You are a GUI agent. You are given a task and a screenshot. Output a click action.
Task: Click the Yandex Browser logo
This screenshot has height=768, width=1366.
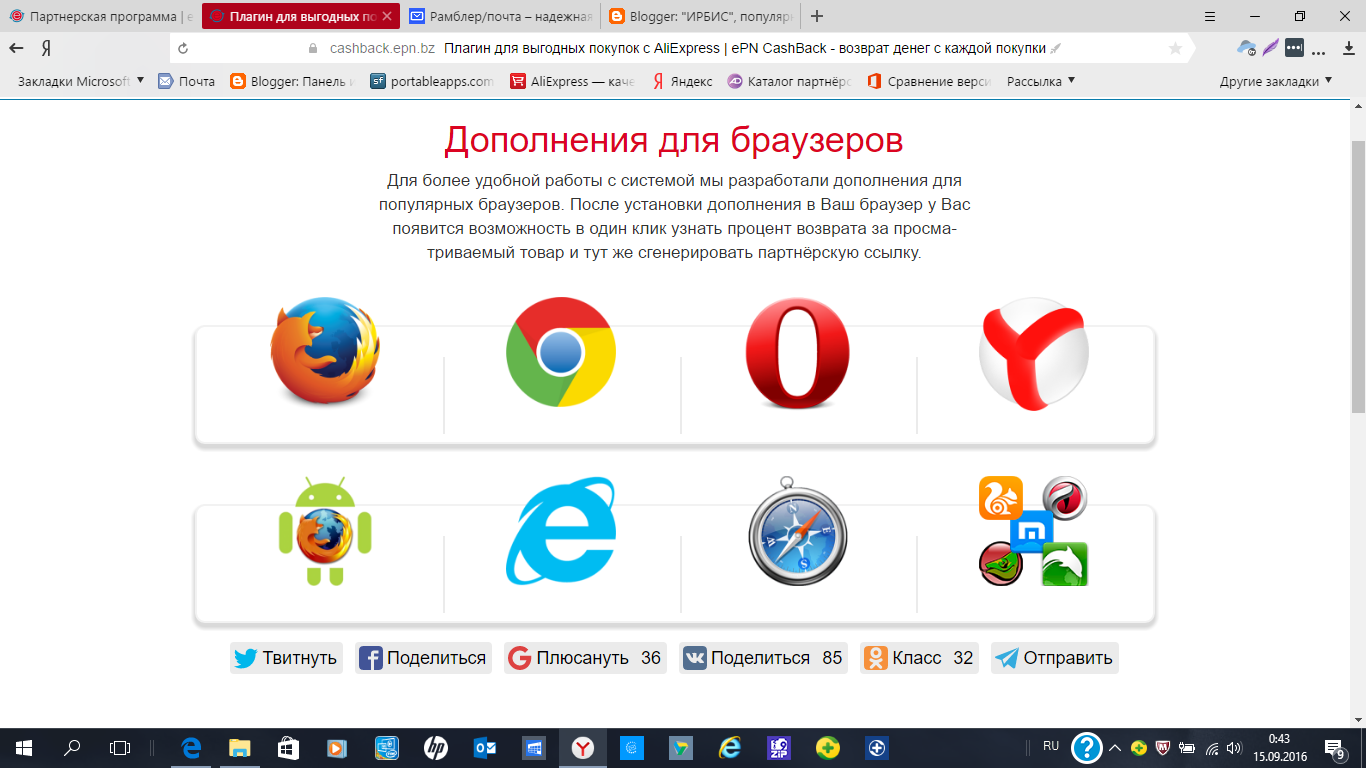pos(1033,353)
